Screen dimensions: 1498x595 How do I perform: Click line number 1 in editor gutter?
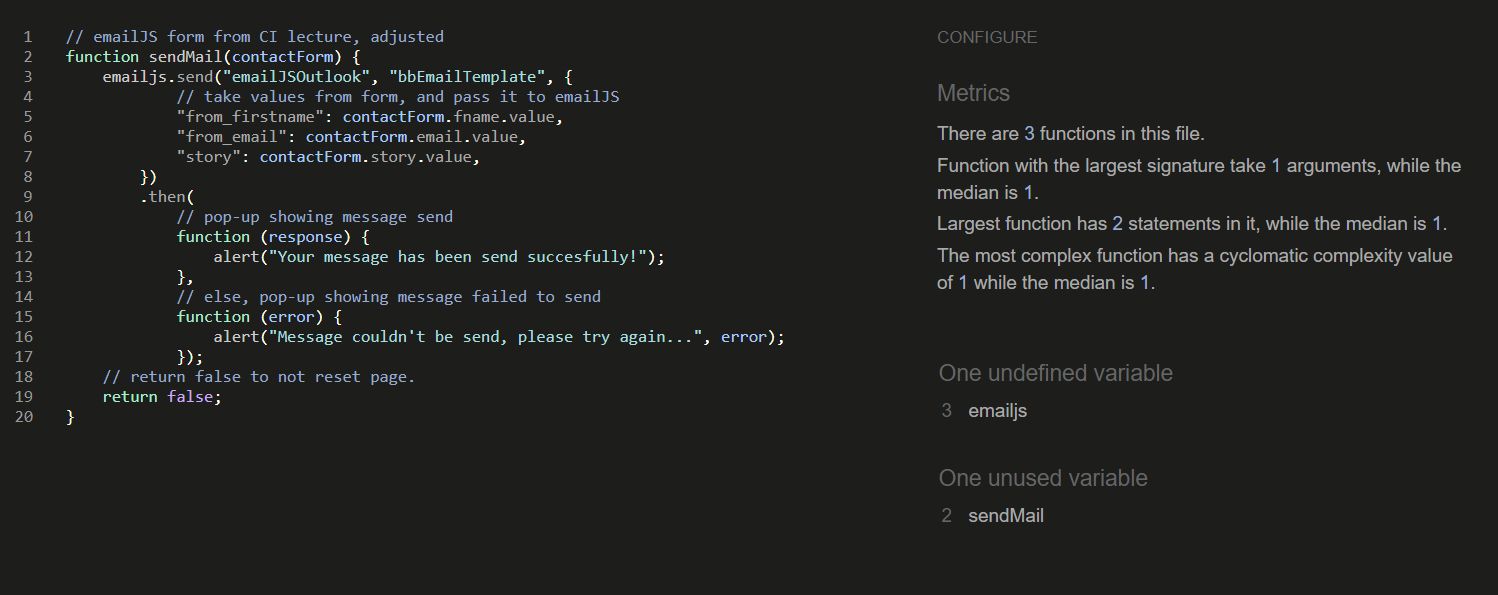(28, 37)
